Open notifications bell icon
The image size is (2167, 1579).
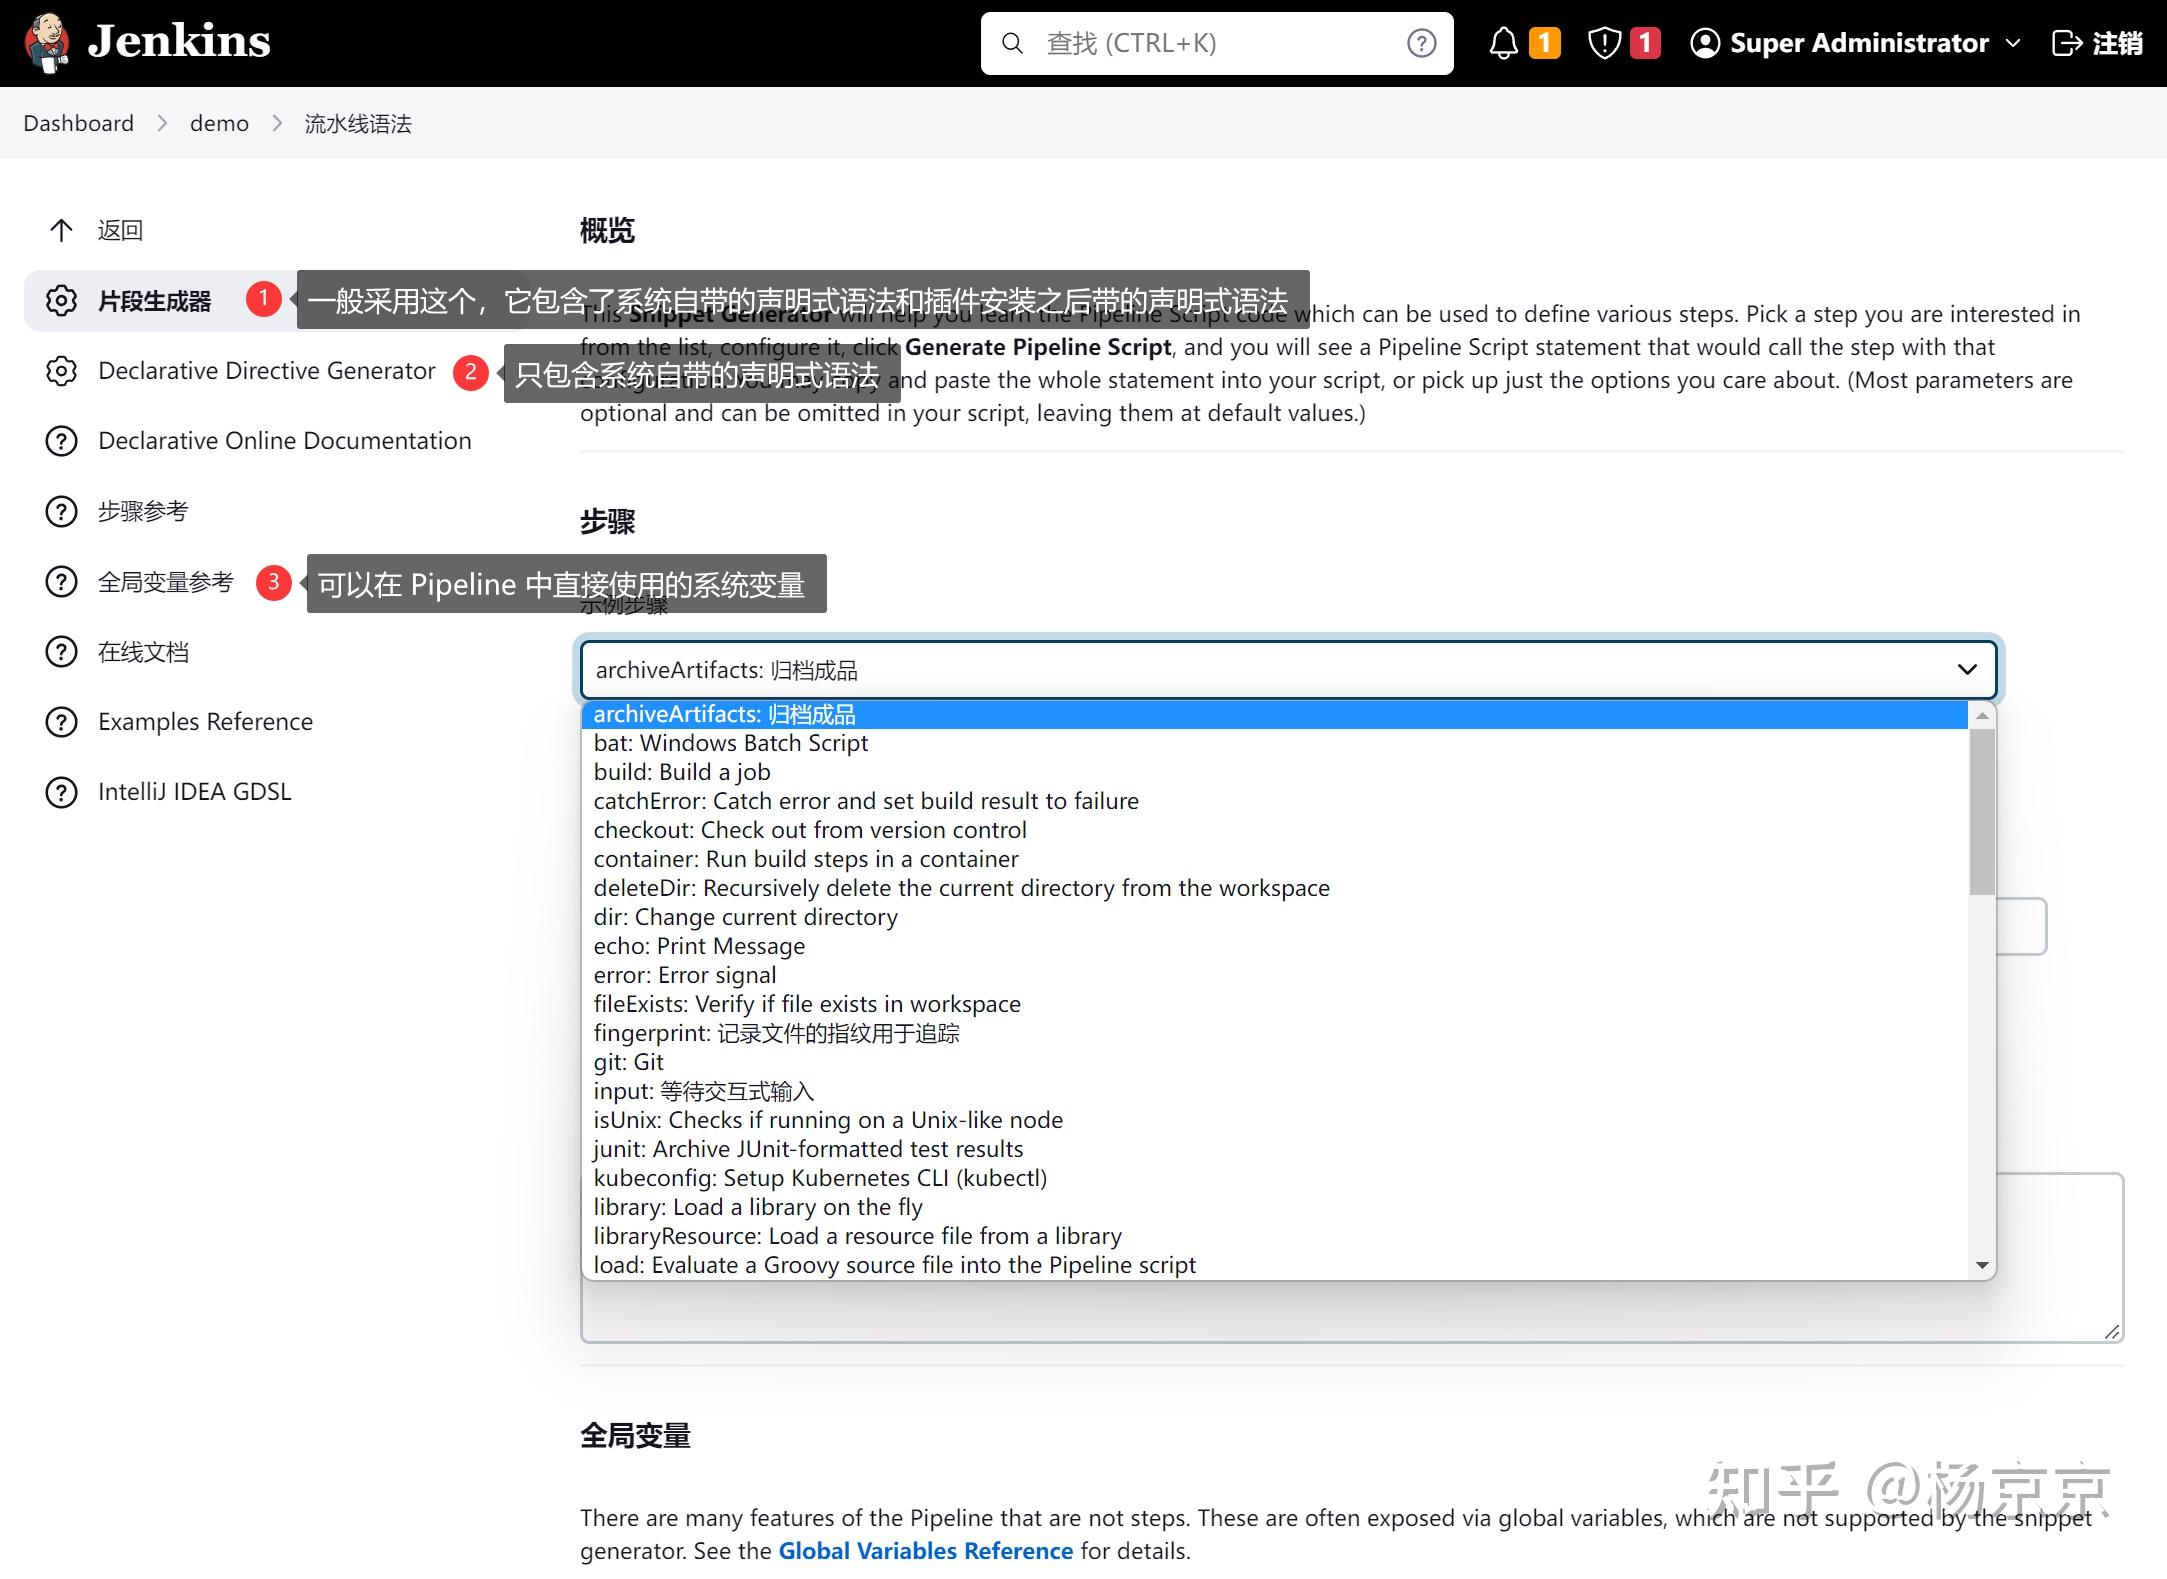(1503, 43)
